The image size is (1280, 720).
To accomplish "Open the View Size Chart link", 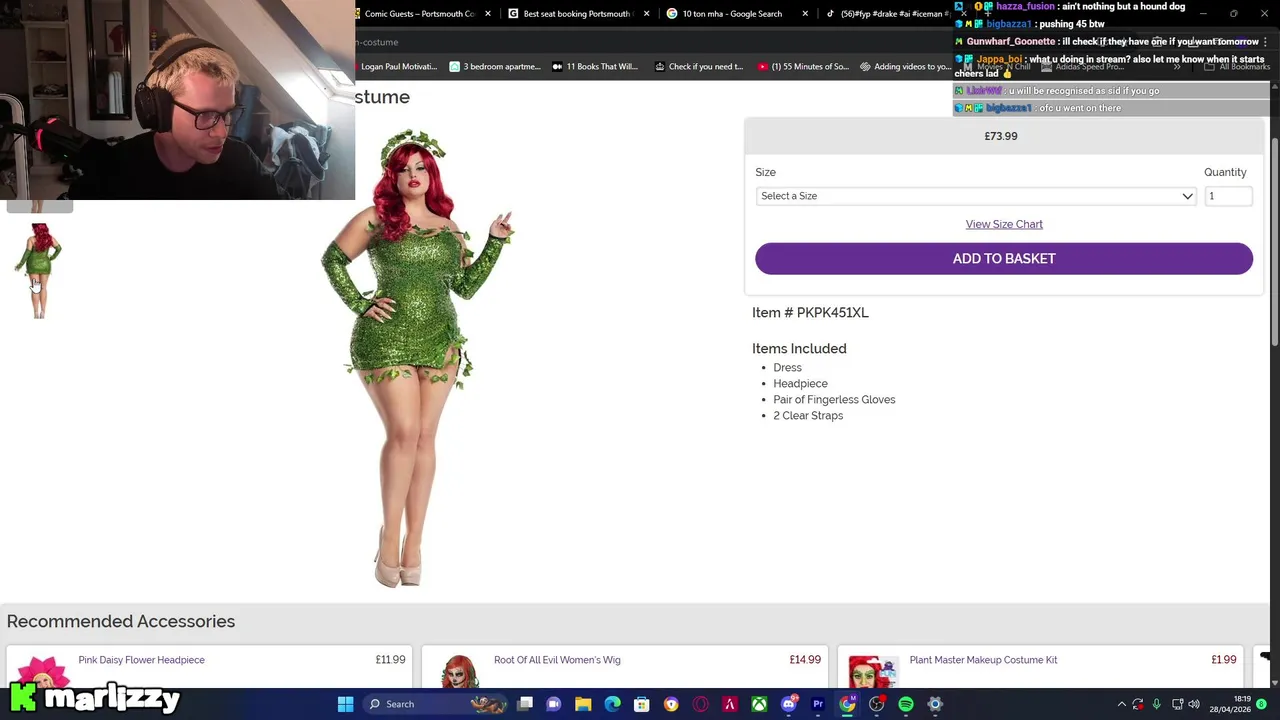I will point(1004,224).
